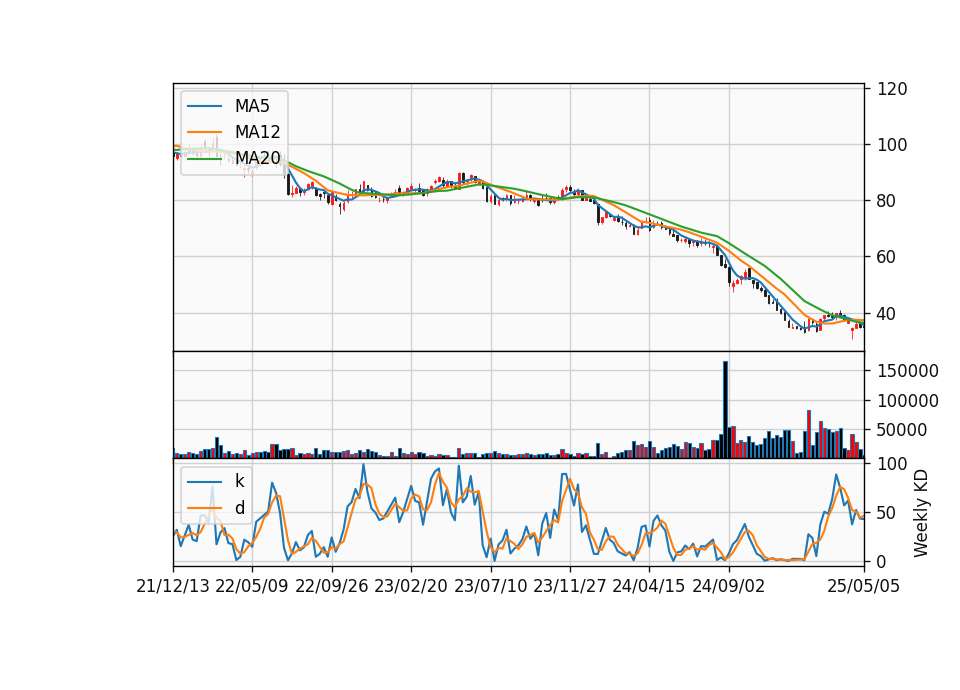
Task: Click the MA5 legend label
Action: 252,106
